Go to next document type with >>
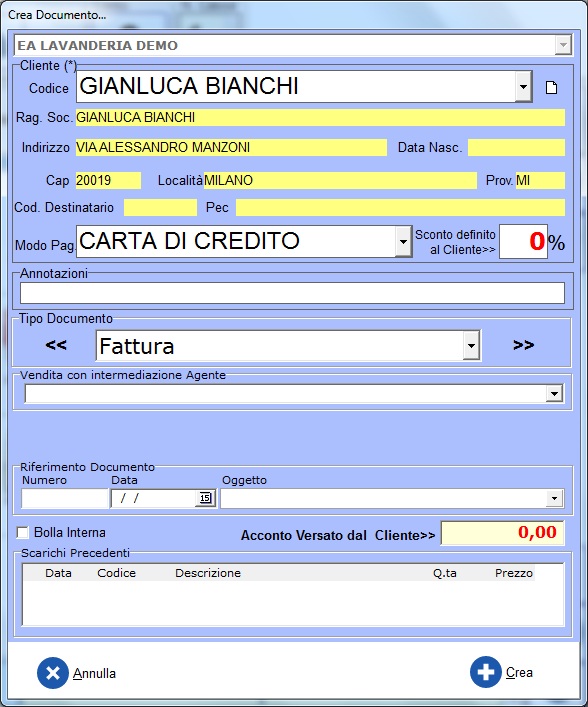This screenshot has height=707, width=588. point(524,345)
